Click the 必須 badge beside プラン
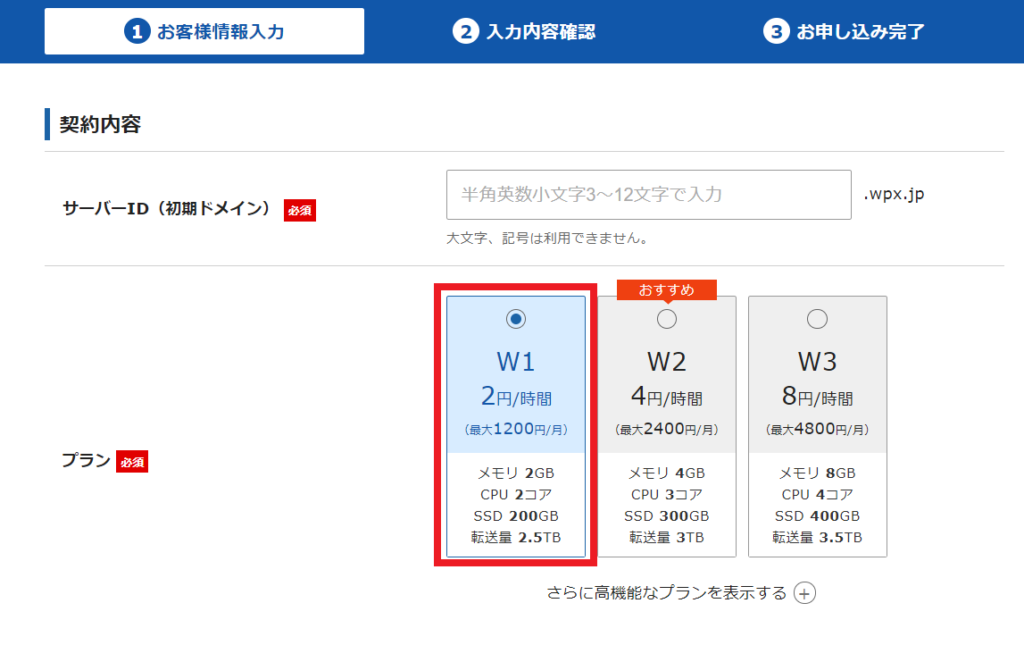 [132, 462]
